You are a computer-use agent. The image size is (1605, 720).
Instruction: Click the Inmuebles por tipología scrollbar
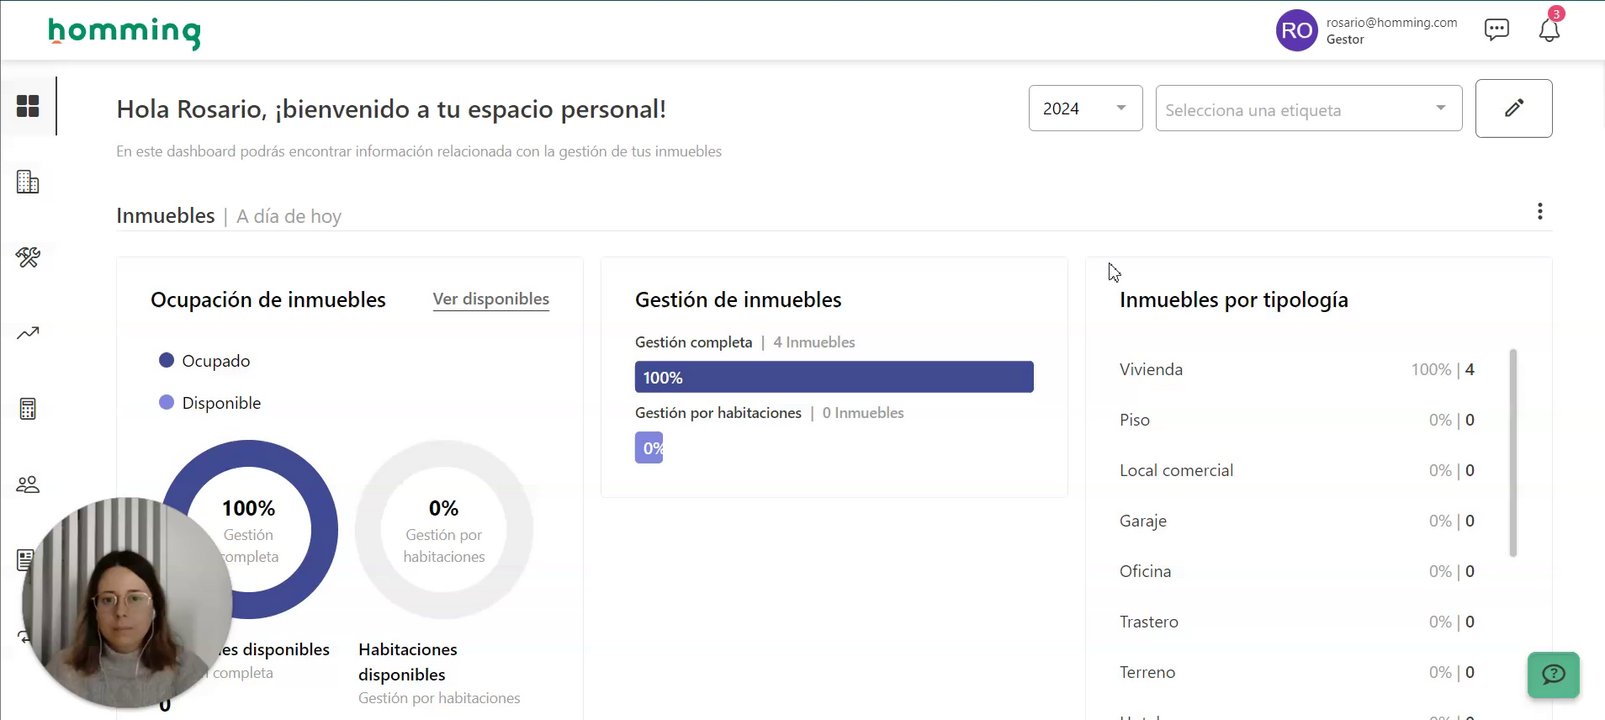pyautogui.click(x=1513, y=452)
